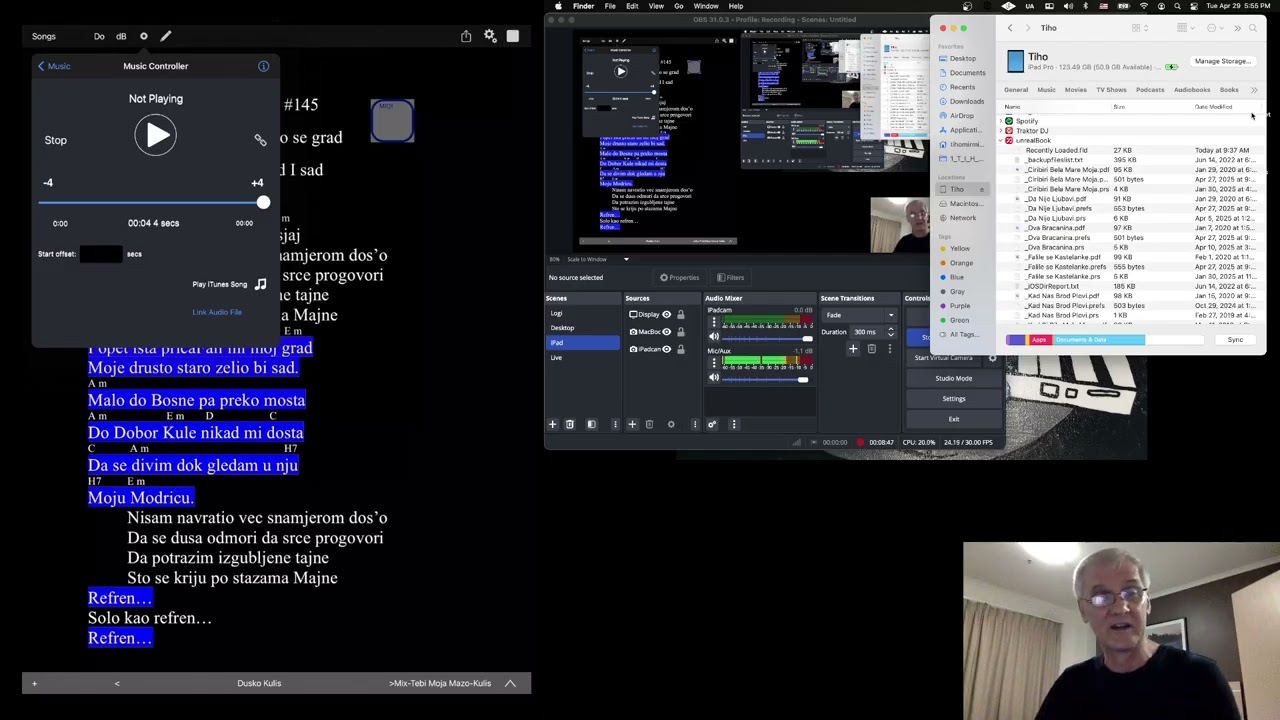Toggle visibility of MacBook source in OBS
The width and height of the screenshot is (1280, 720).
pos(667,331)
